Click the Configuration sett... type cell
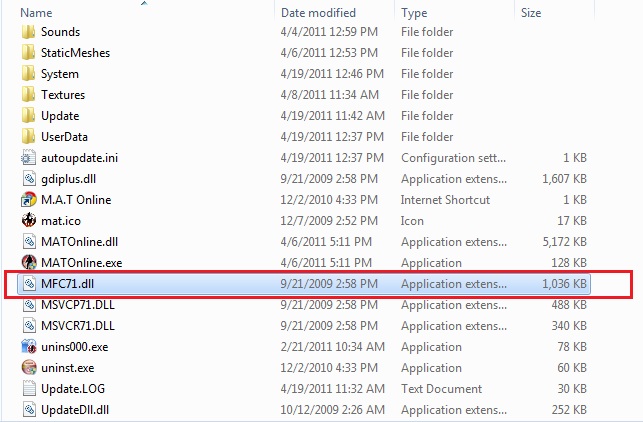The height and width of the screenshot is (422, 643). tap(454, 158)
